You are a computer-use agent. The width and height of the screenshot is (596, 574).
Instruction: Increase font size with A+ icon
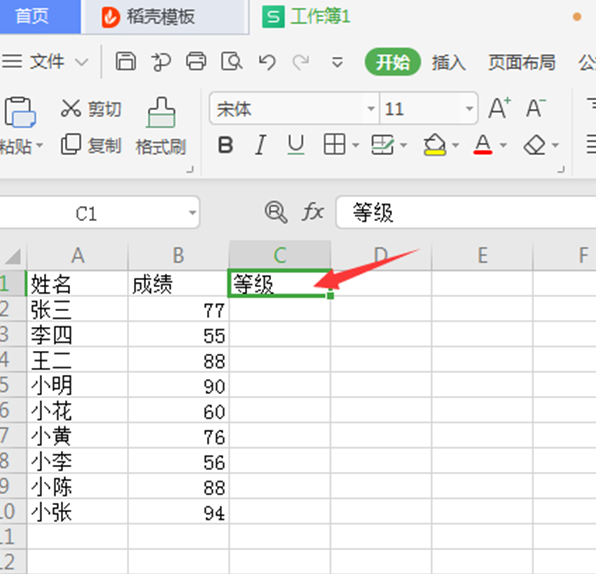pos(499,109)
